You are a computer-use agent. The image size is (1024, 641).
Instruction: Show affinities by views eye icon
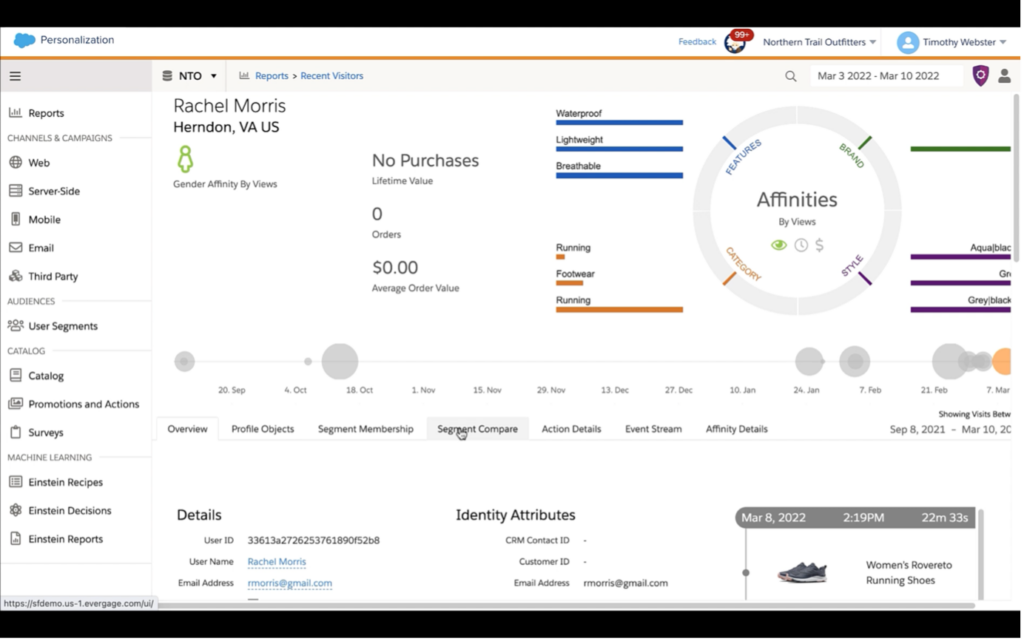pos(778,245)
